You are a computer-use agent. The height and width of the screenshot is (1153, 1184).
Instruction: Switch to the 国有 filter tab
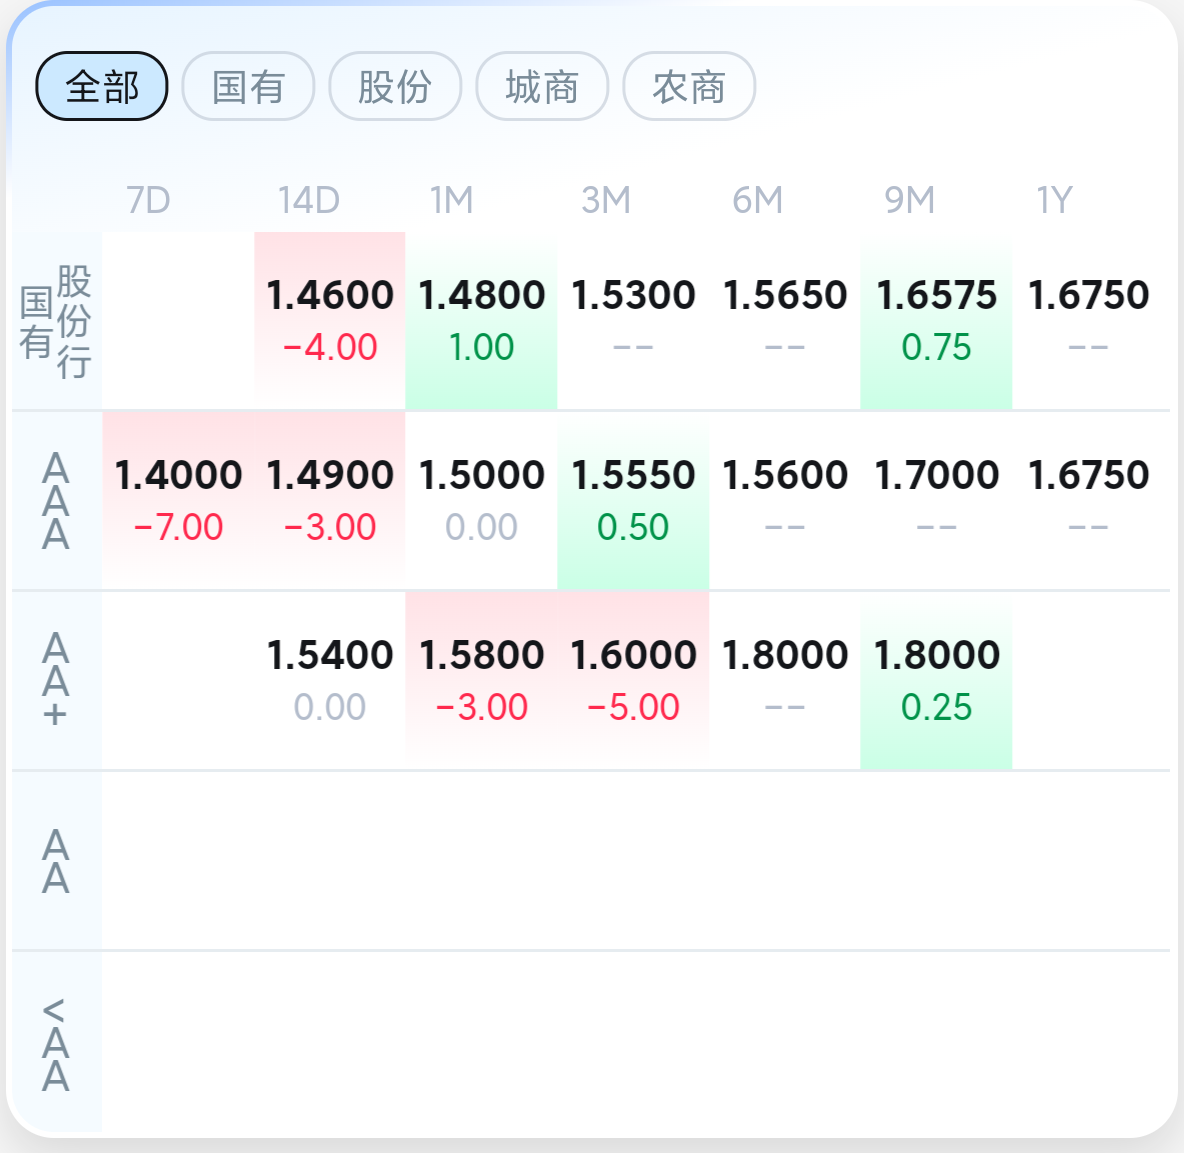249,87
